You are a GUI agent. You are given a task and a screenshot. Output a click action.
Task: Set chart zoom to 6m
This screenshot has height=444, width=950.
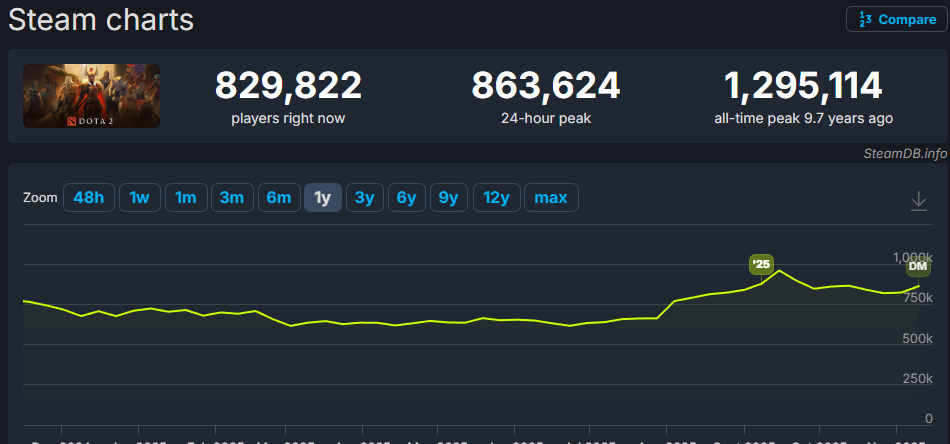pos(279,198)
